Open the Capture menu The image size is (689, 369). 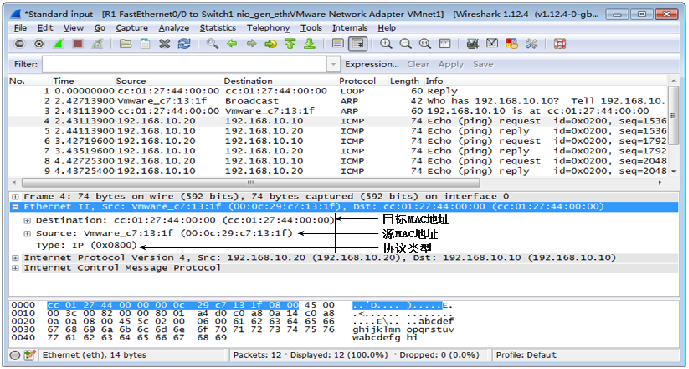pyautogui.click(x=132, y=28)
